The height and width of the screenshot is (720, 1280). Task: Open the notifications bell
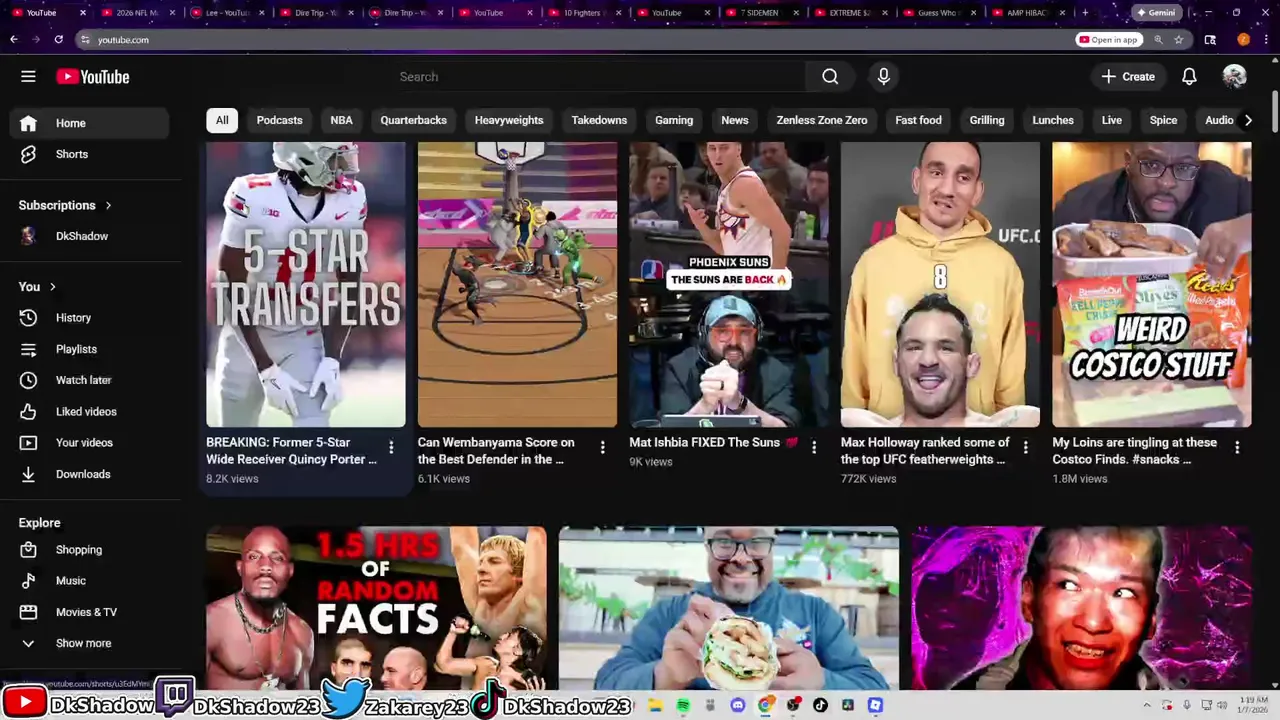[1189, 77]
